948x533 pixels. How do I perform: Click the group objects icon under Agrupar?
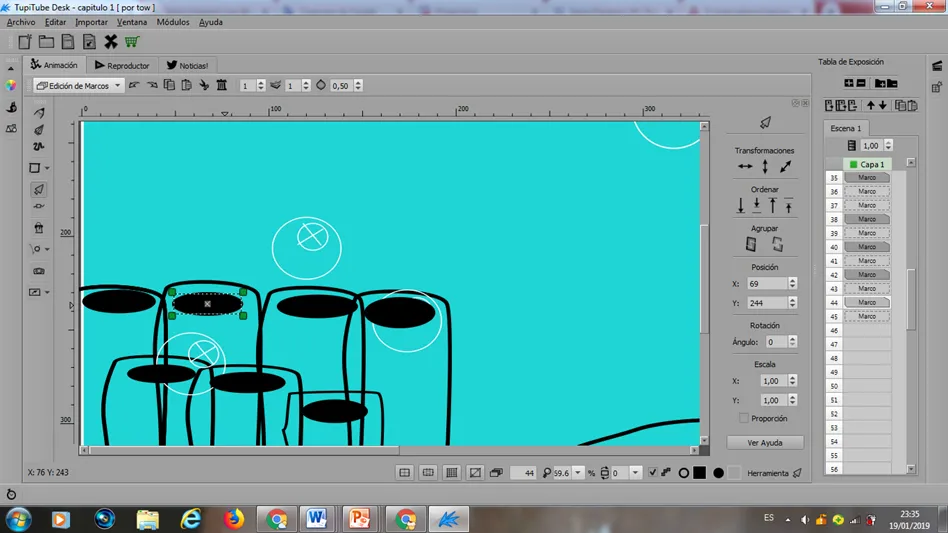click(x=751, y=244)
